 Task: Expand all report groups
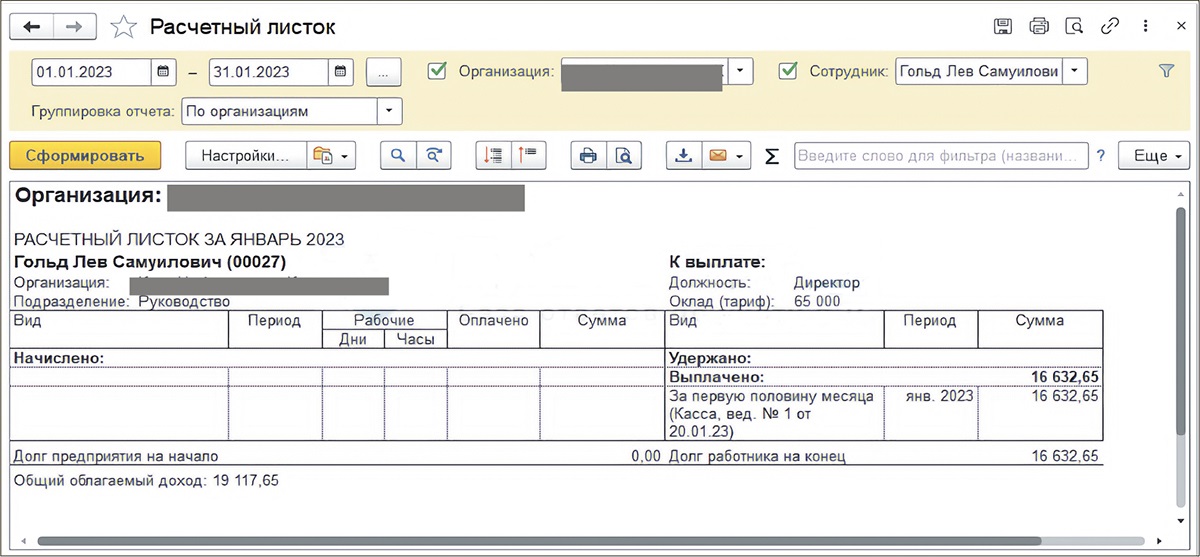[x=493, y=155]
